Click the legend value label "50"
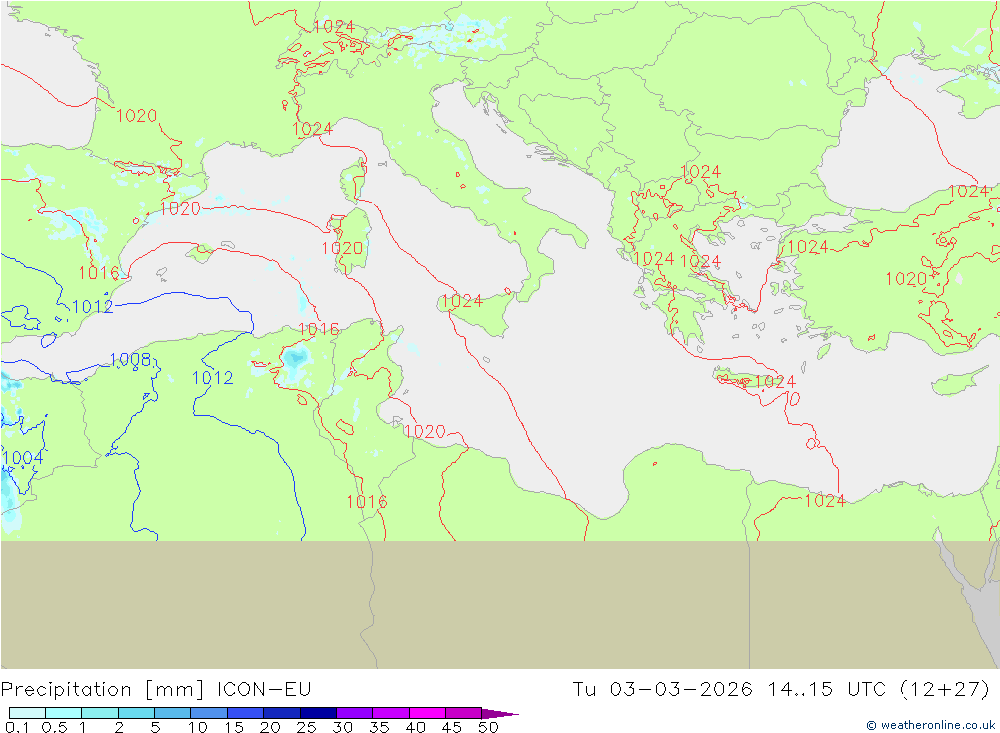The width and height of the screenshot is (1000, 733). coord(488,727)
